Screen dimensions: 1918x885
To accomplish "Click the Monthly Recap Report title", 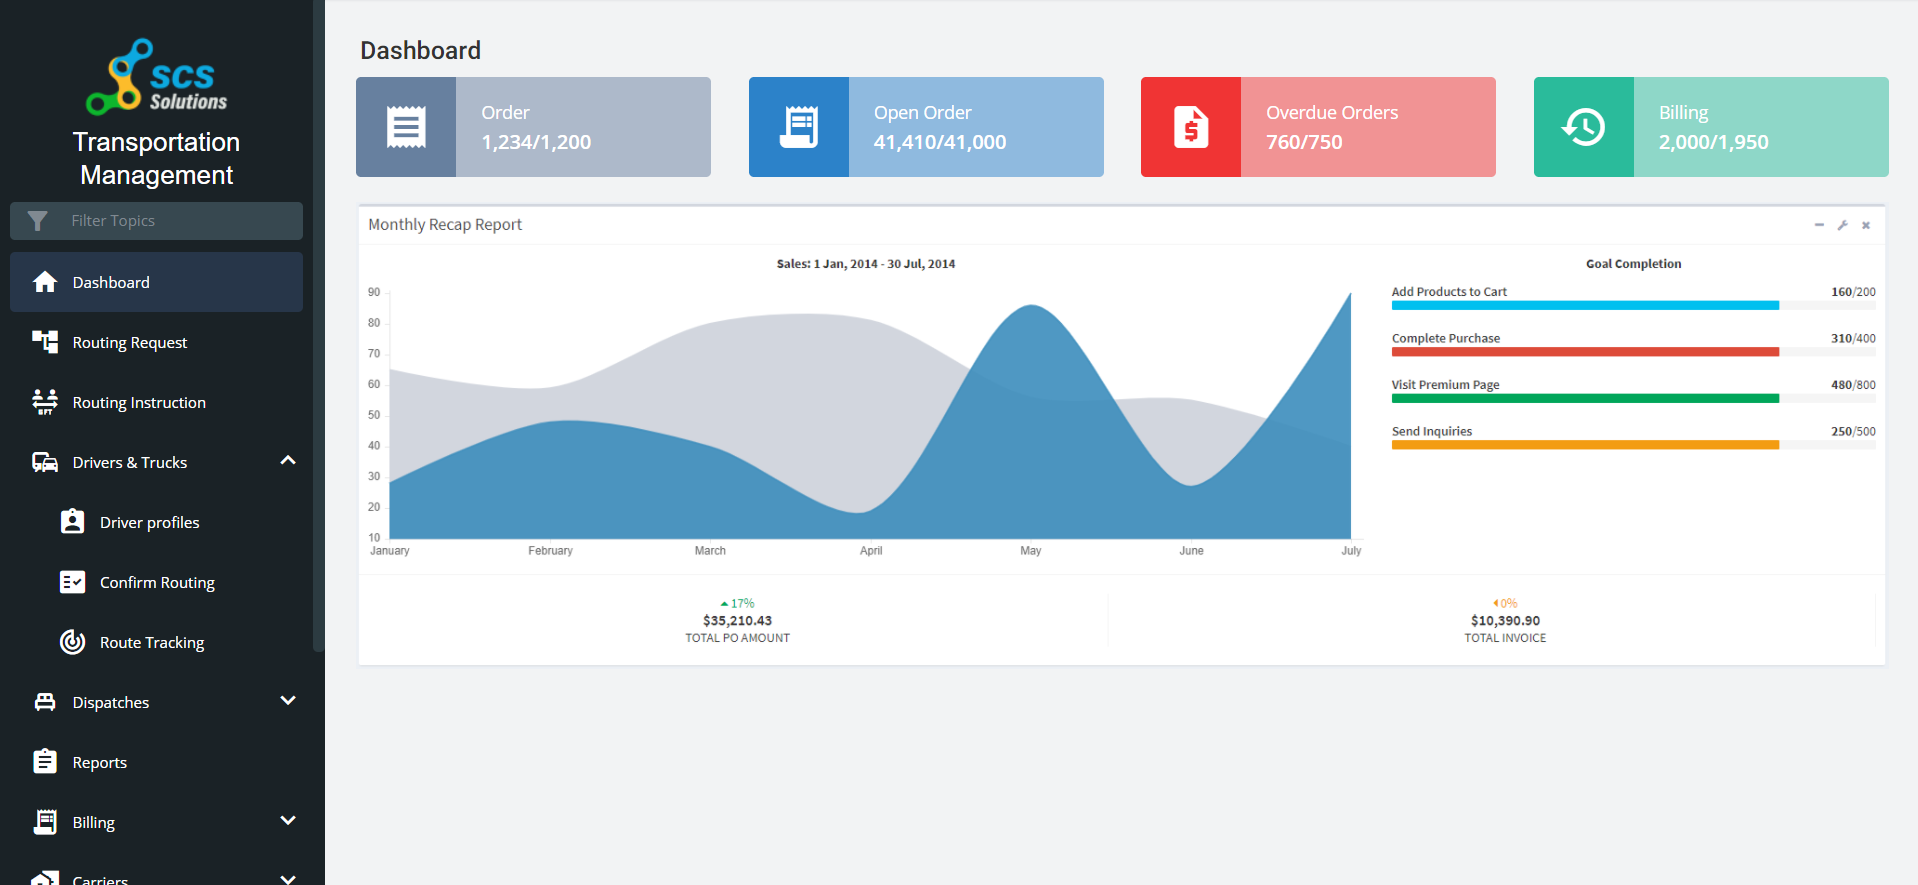I will (x=445, y=225).
